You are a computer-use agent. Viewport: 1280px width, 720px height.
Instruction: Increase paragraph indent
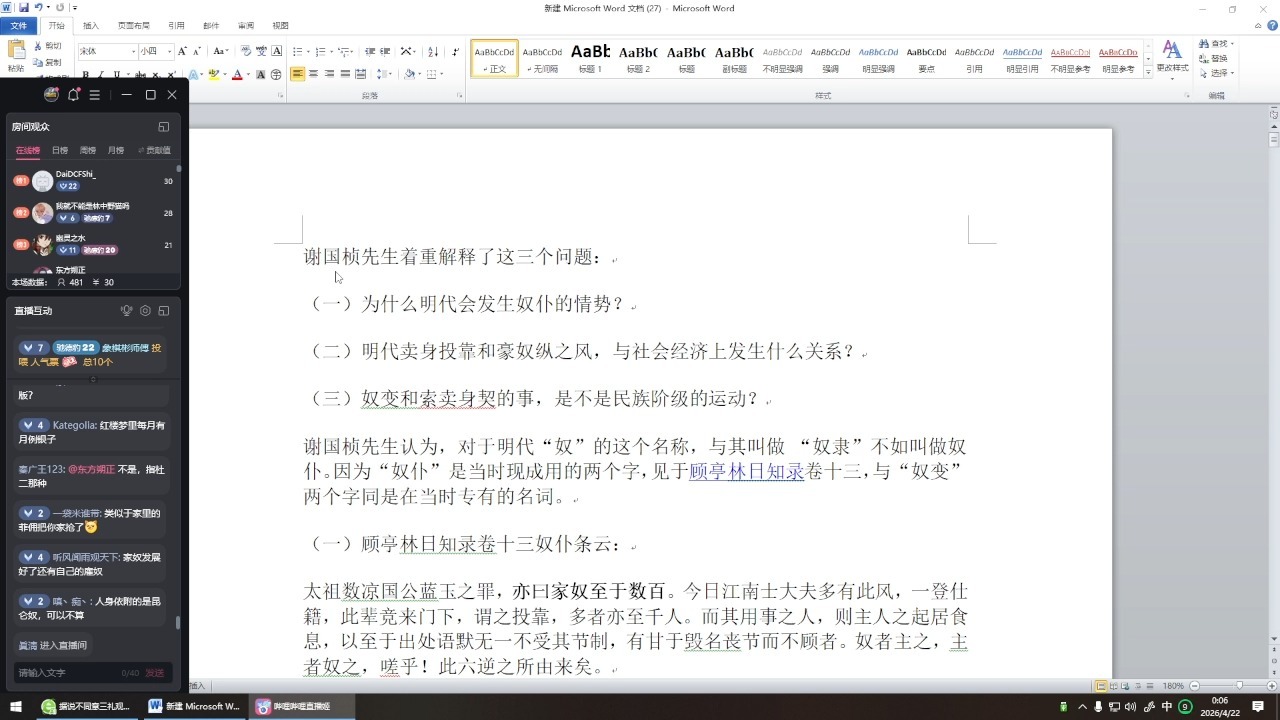(x=385, y=51)
